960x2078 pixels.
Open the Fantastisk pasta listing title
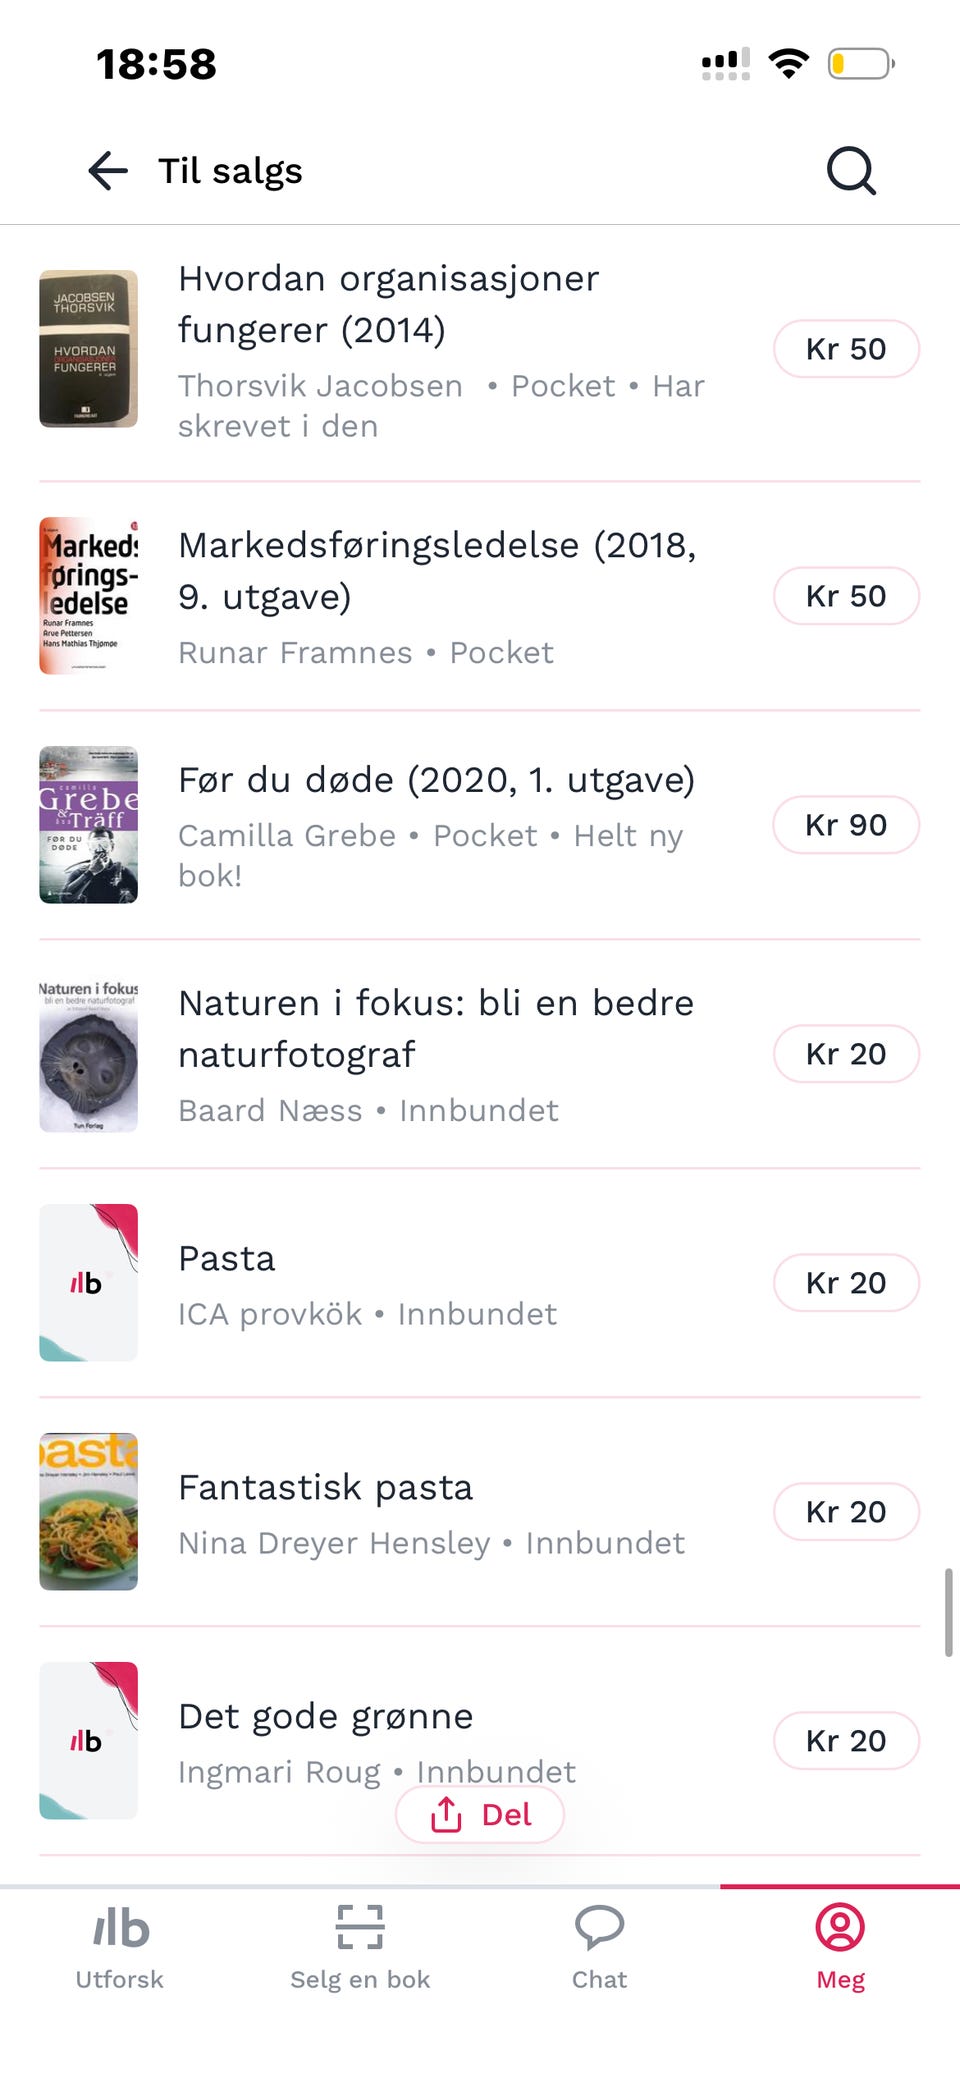325,1487
